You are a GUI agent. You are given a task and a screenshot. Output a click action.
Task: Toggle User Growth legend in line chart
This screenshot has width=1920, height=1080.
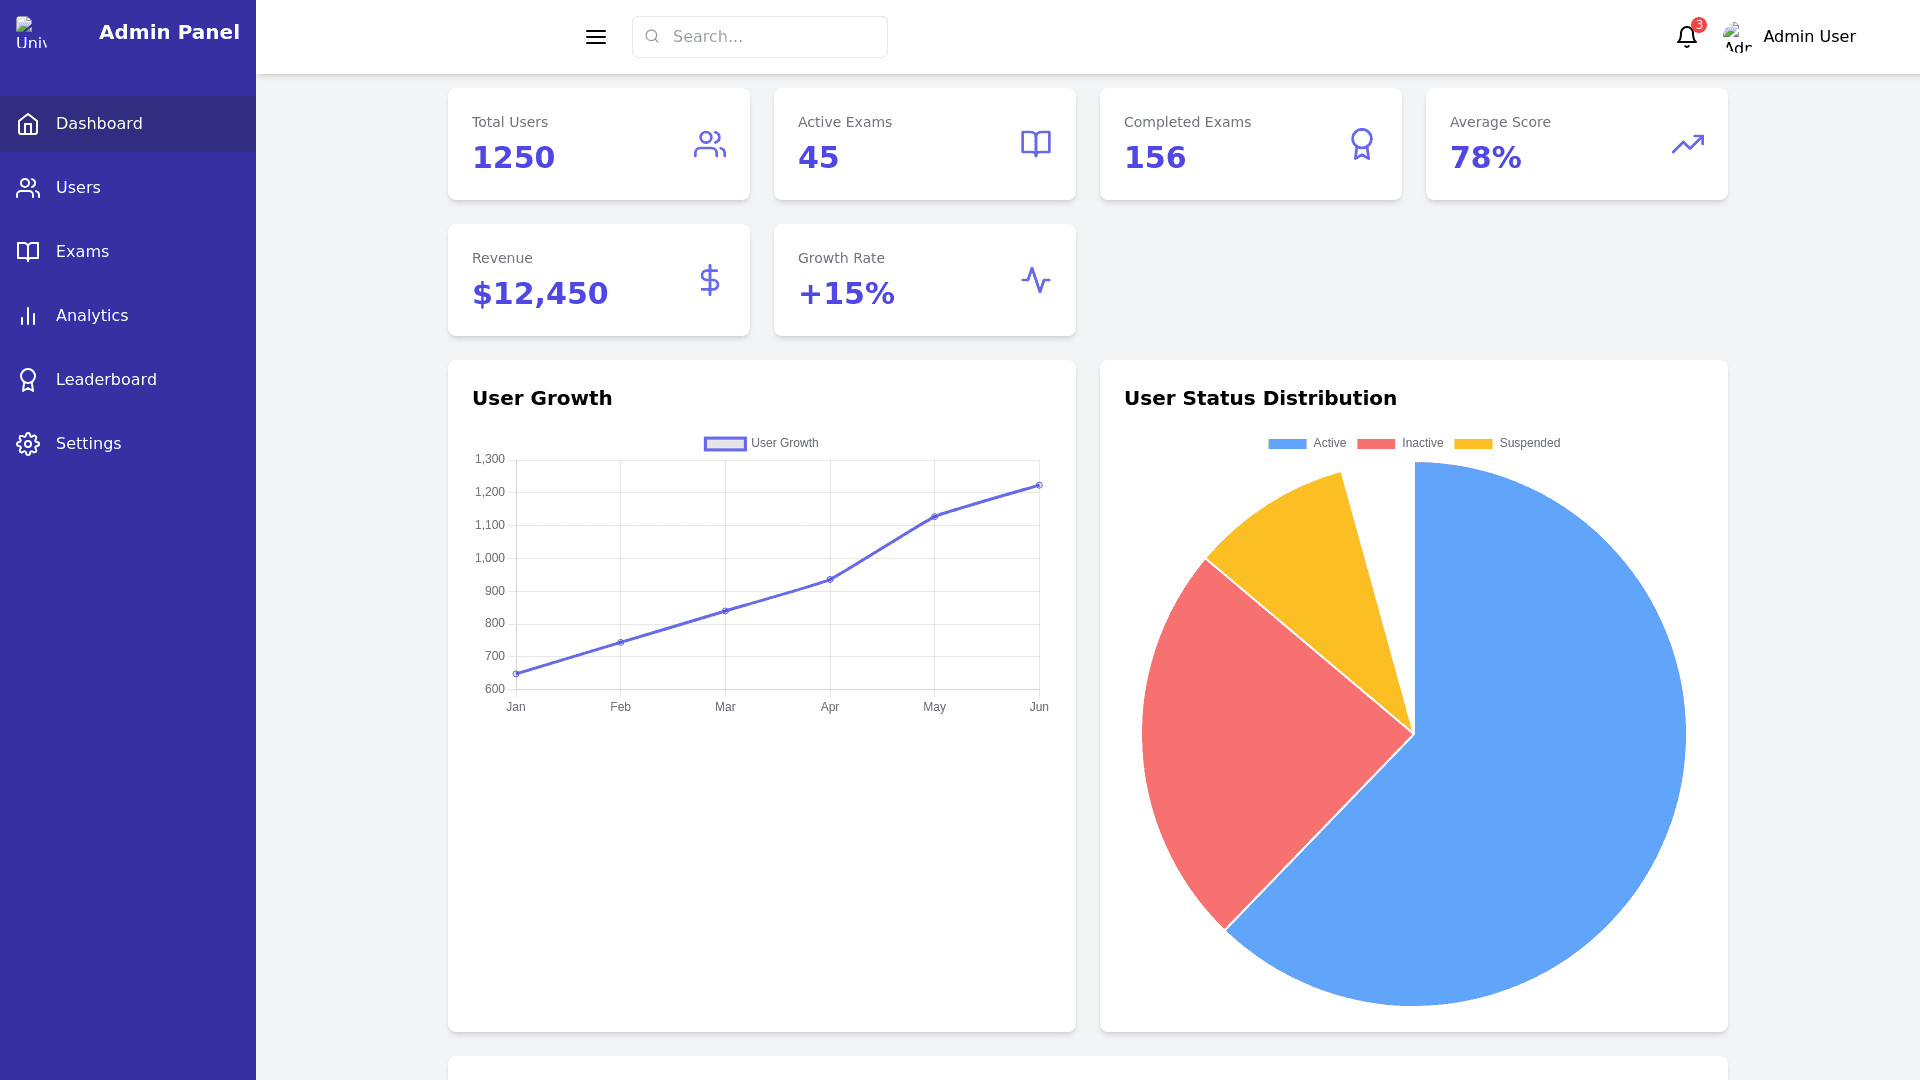click(761, 443)
